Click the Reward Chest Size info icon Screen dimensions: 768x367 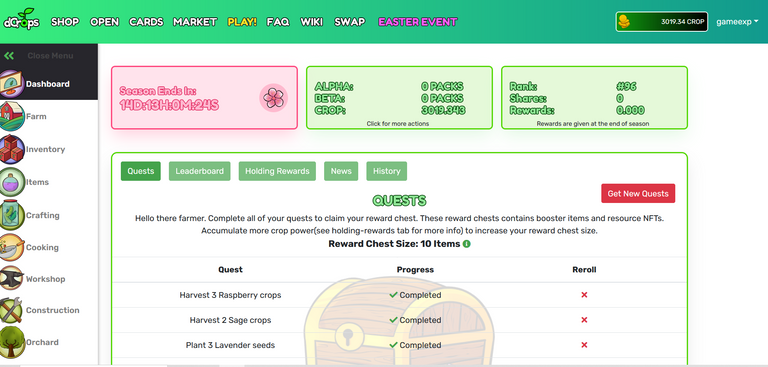pyautogui.click(x=466, y=244)
